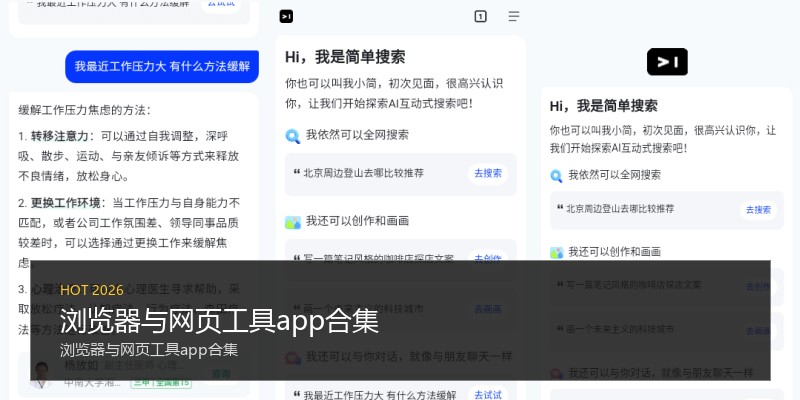
Task: Click heading Hi，我是简单搜索 in middle phone
Action: 345,57
